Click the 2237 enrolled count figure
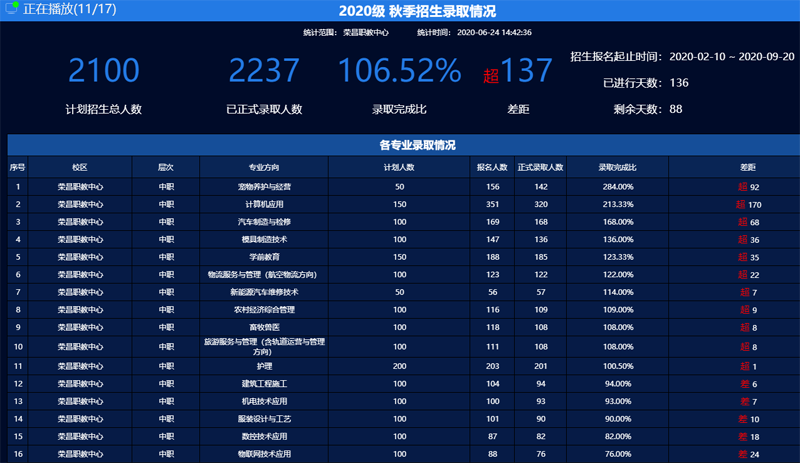The height and width of the screenshot is (463, 800). tap(264, 71)
